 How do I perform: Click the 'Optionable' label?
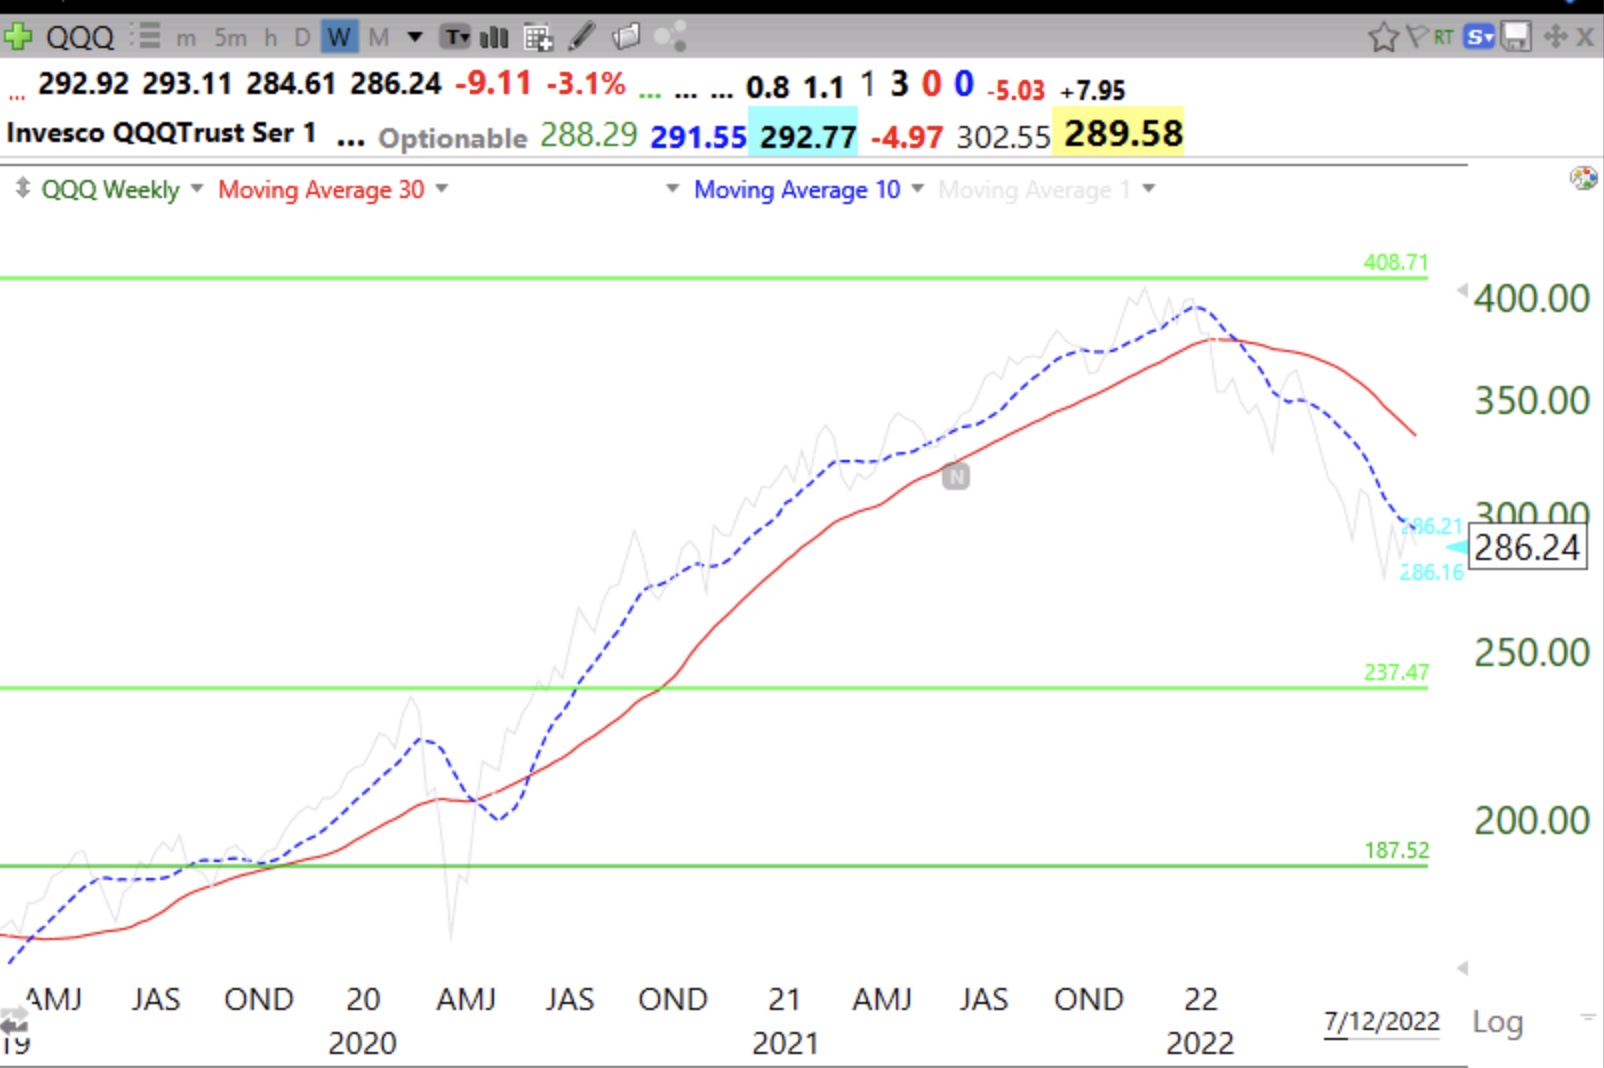click(452, 138)
